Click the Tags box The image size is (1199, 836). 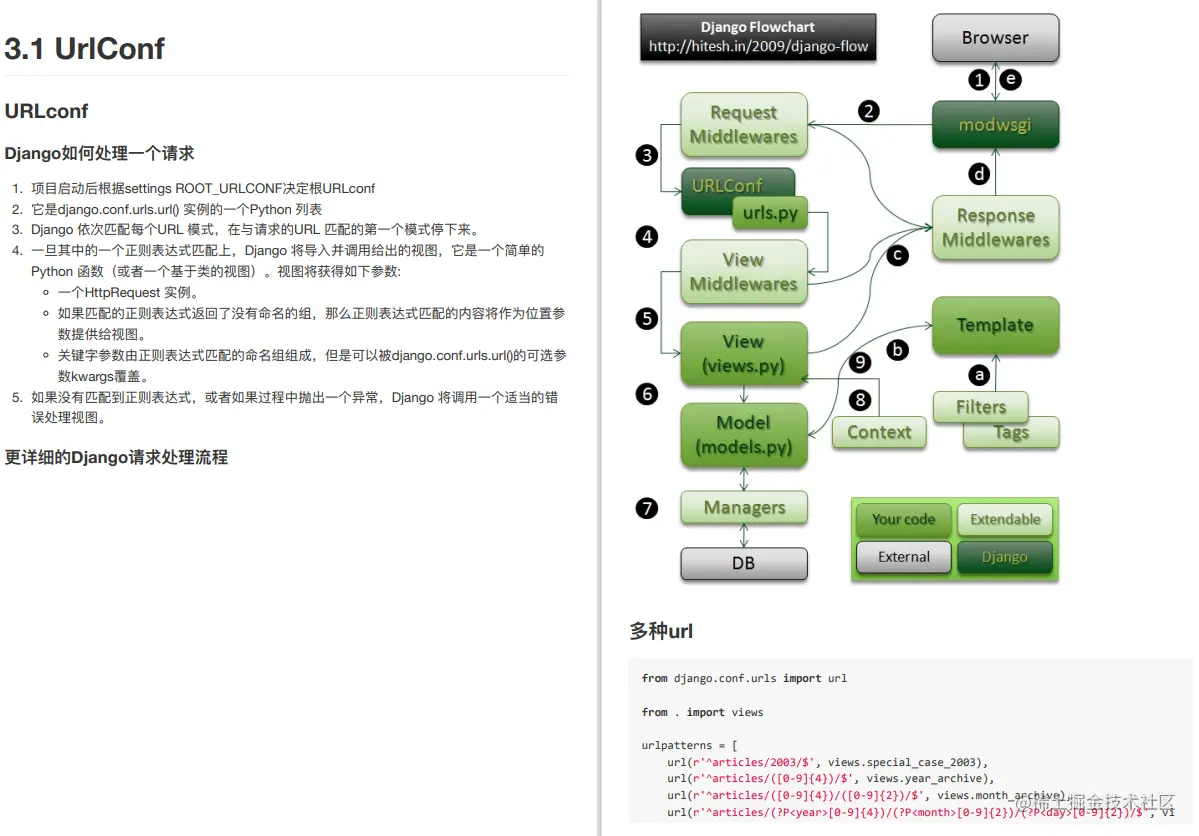tap(1011, 432)
